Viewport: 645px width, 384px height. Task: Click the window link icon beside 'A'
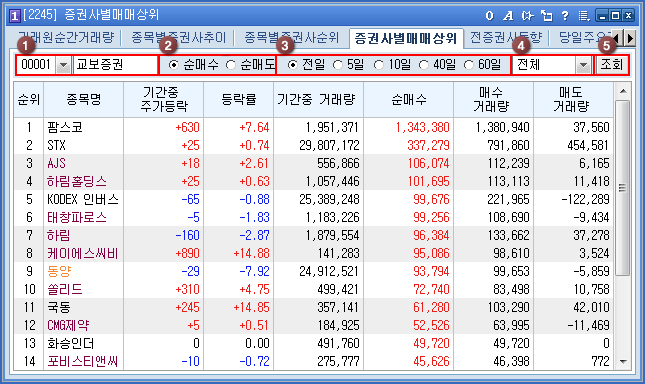(527, 16)
